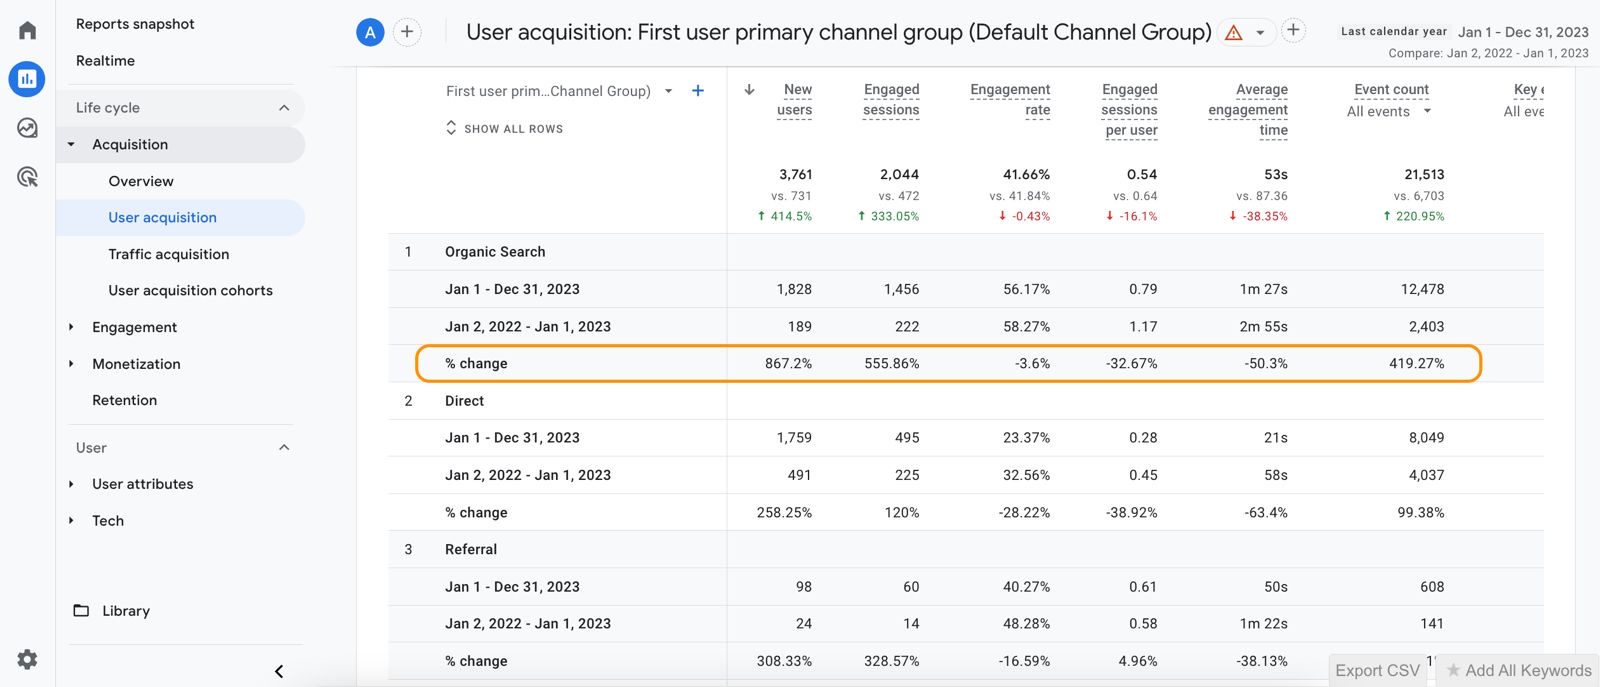The image size is (1600, 687).
Task: Open the First user channel group dropdown
Action: [668, 91]
